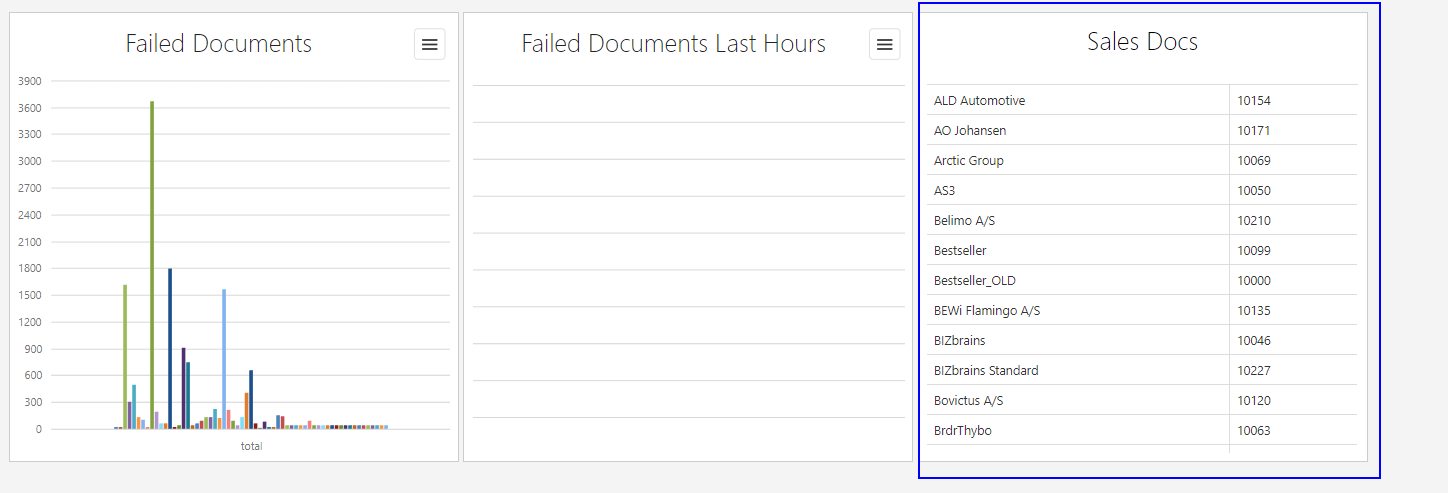Viewport: 1448px width, 493px height.
Task: Open the Failed Documents chart menu
Action: tap(429, 44)
